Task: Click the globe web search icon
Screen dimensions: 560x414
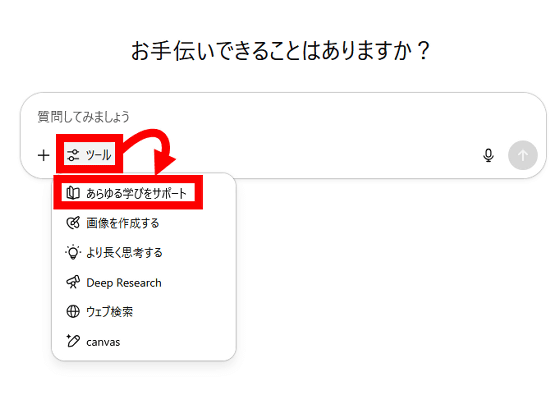Action: coord(73,311)
